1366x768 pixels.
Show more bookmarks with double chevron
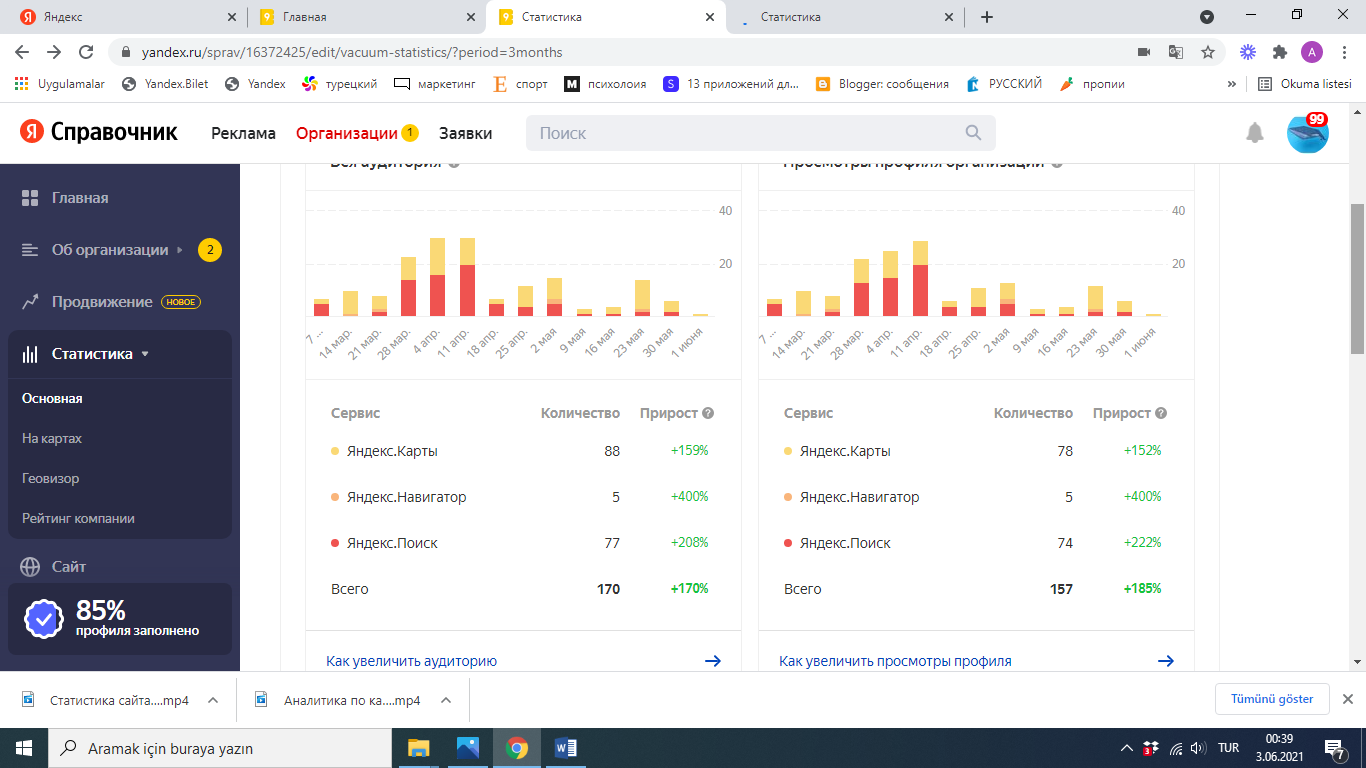(x=1232, y=84)
